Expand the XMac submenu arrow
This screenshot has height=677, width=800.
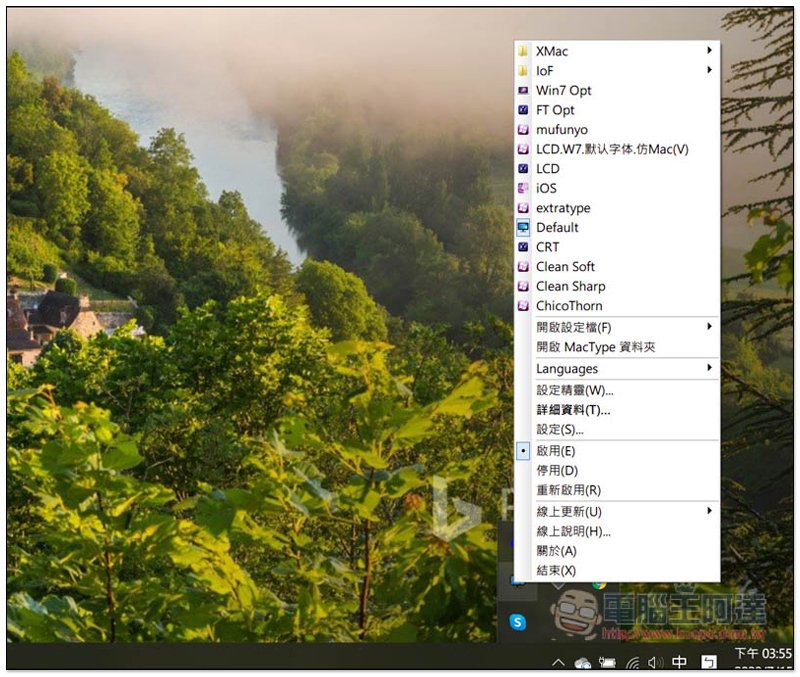709,50
